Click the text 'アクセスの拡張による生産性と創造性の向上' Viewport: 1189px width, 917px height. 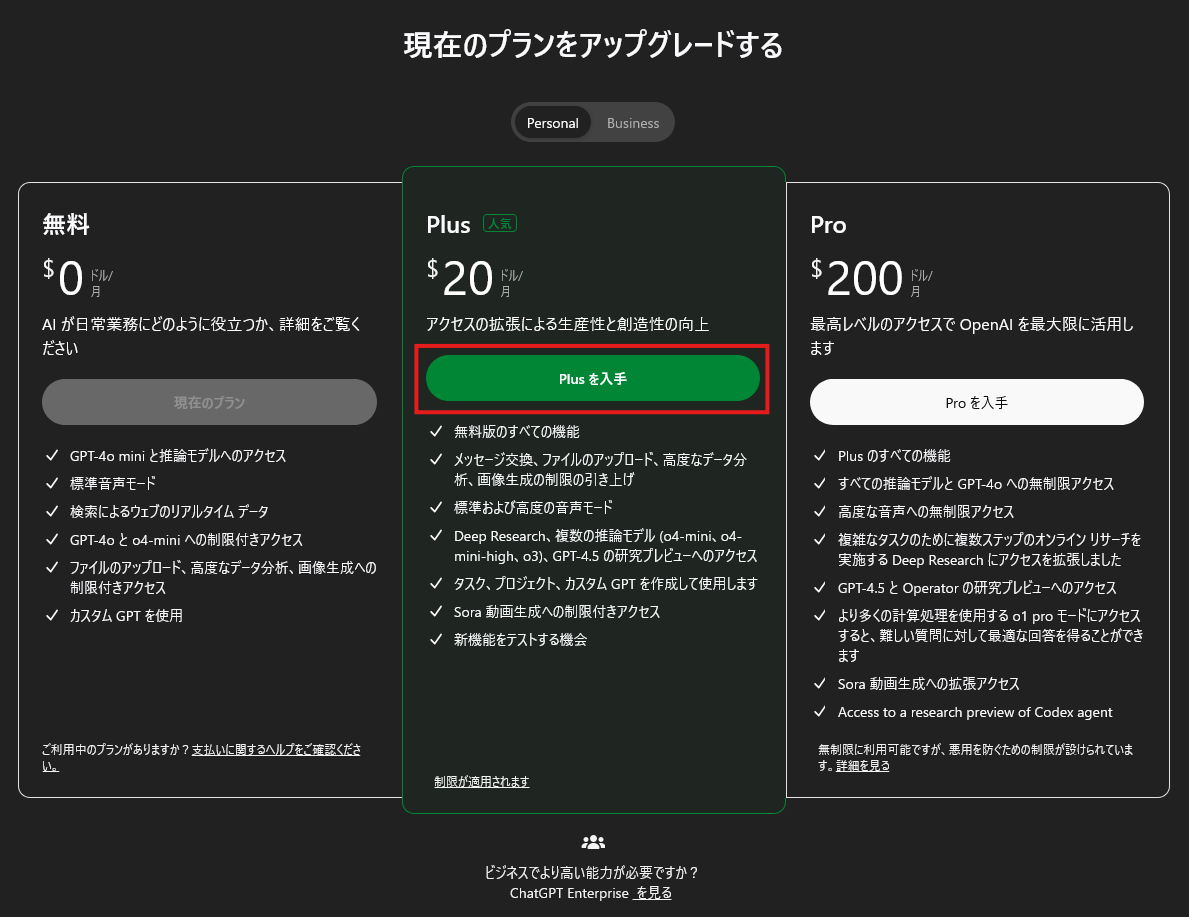(x=567, y=325)
